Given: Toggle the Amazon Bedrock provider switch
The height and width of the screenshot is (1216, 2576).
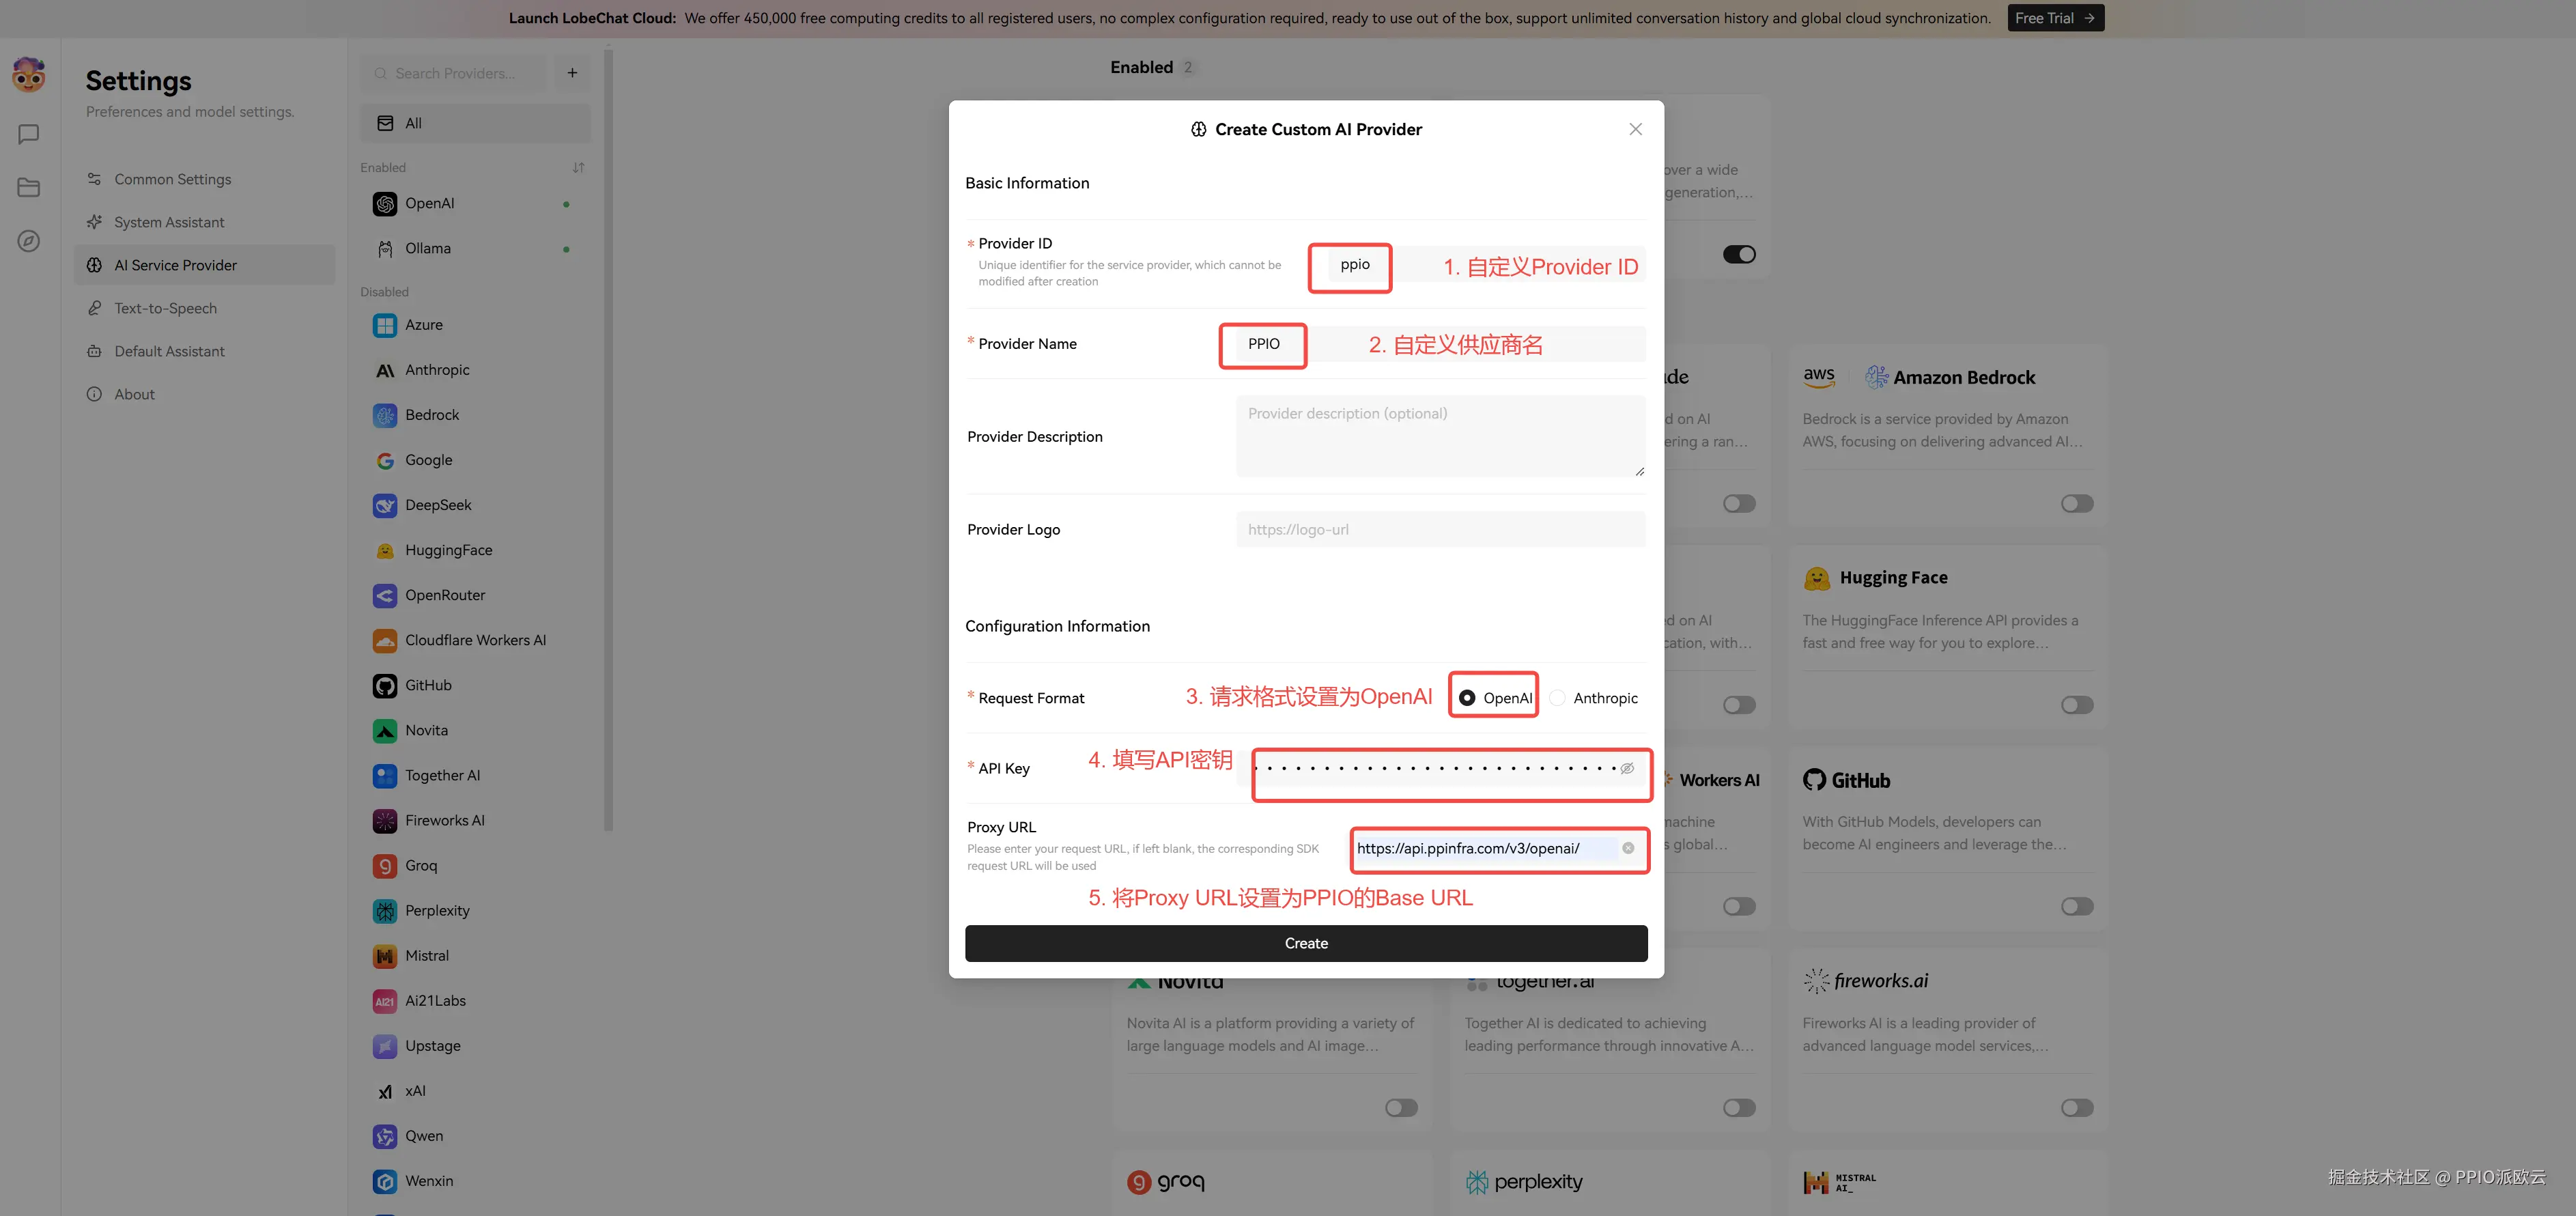Looking at the screenshot, I should [x=2076, y=504].
